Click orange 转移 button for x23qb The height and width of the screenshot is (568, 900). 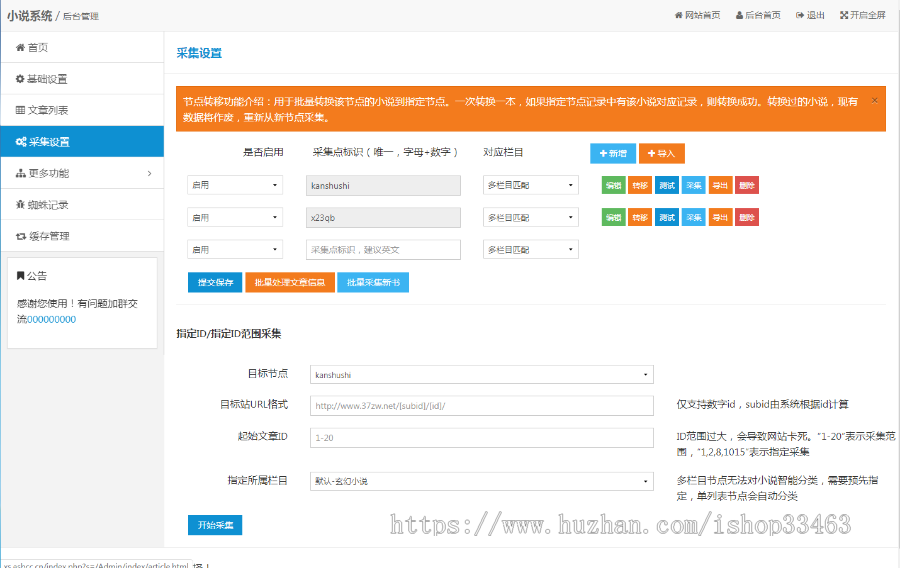(x=640, y=217)
